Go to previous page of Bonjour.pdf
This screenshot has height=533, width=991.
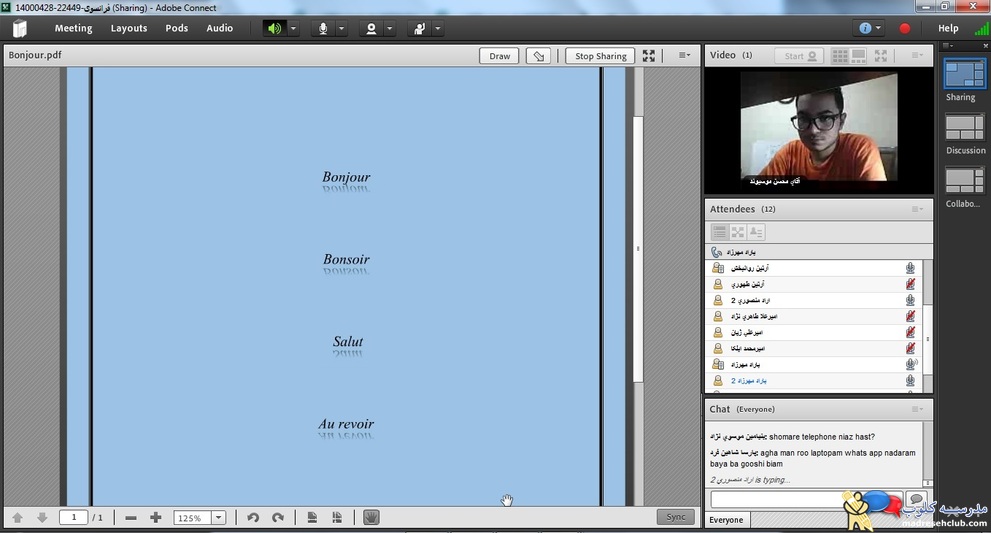click(x=17, y=517)
